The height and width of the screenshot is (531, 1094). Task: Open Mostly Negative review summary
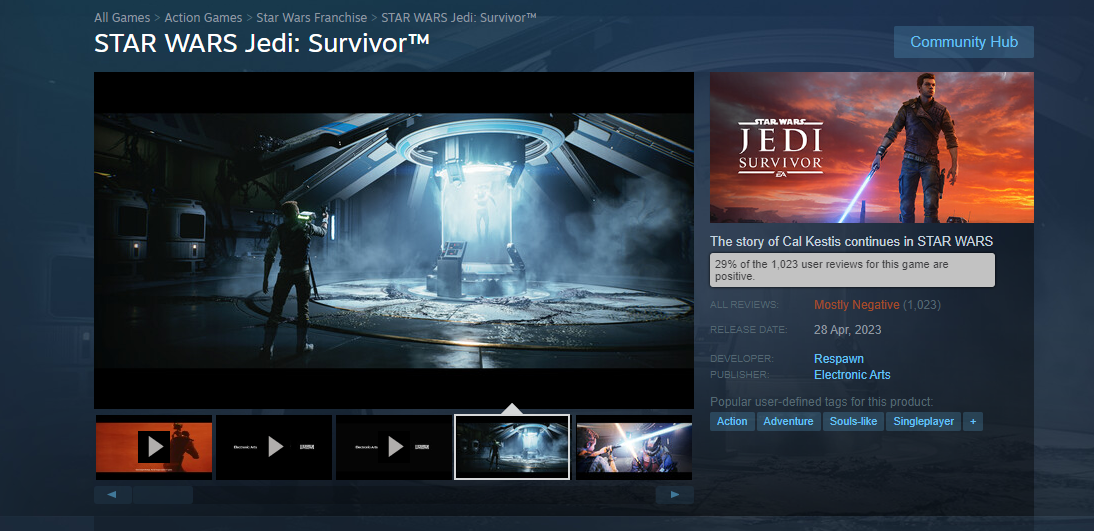(856, 305)
